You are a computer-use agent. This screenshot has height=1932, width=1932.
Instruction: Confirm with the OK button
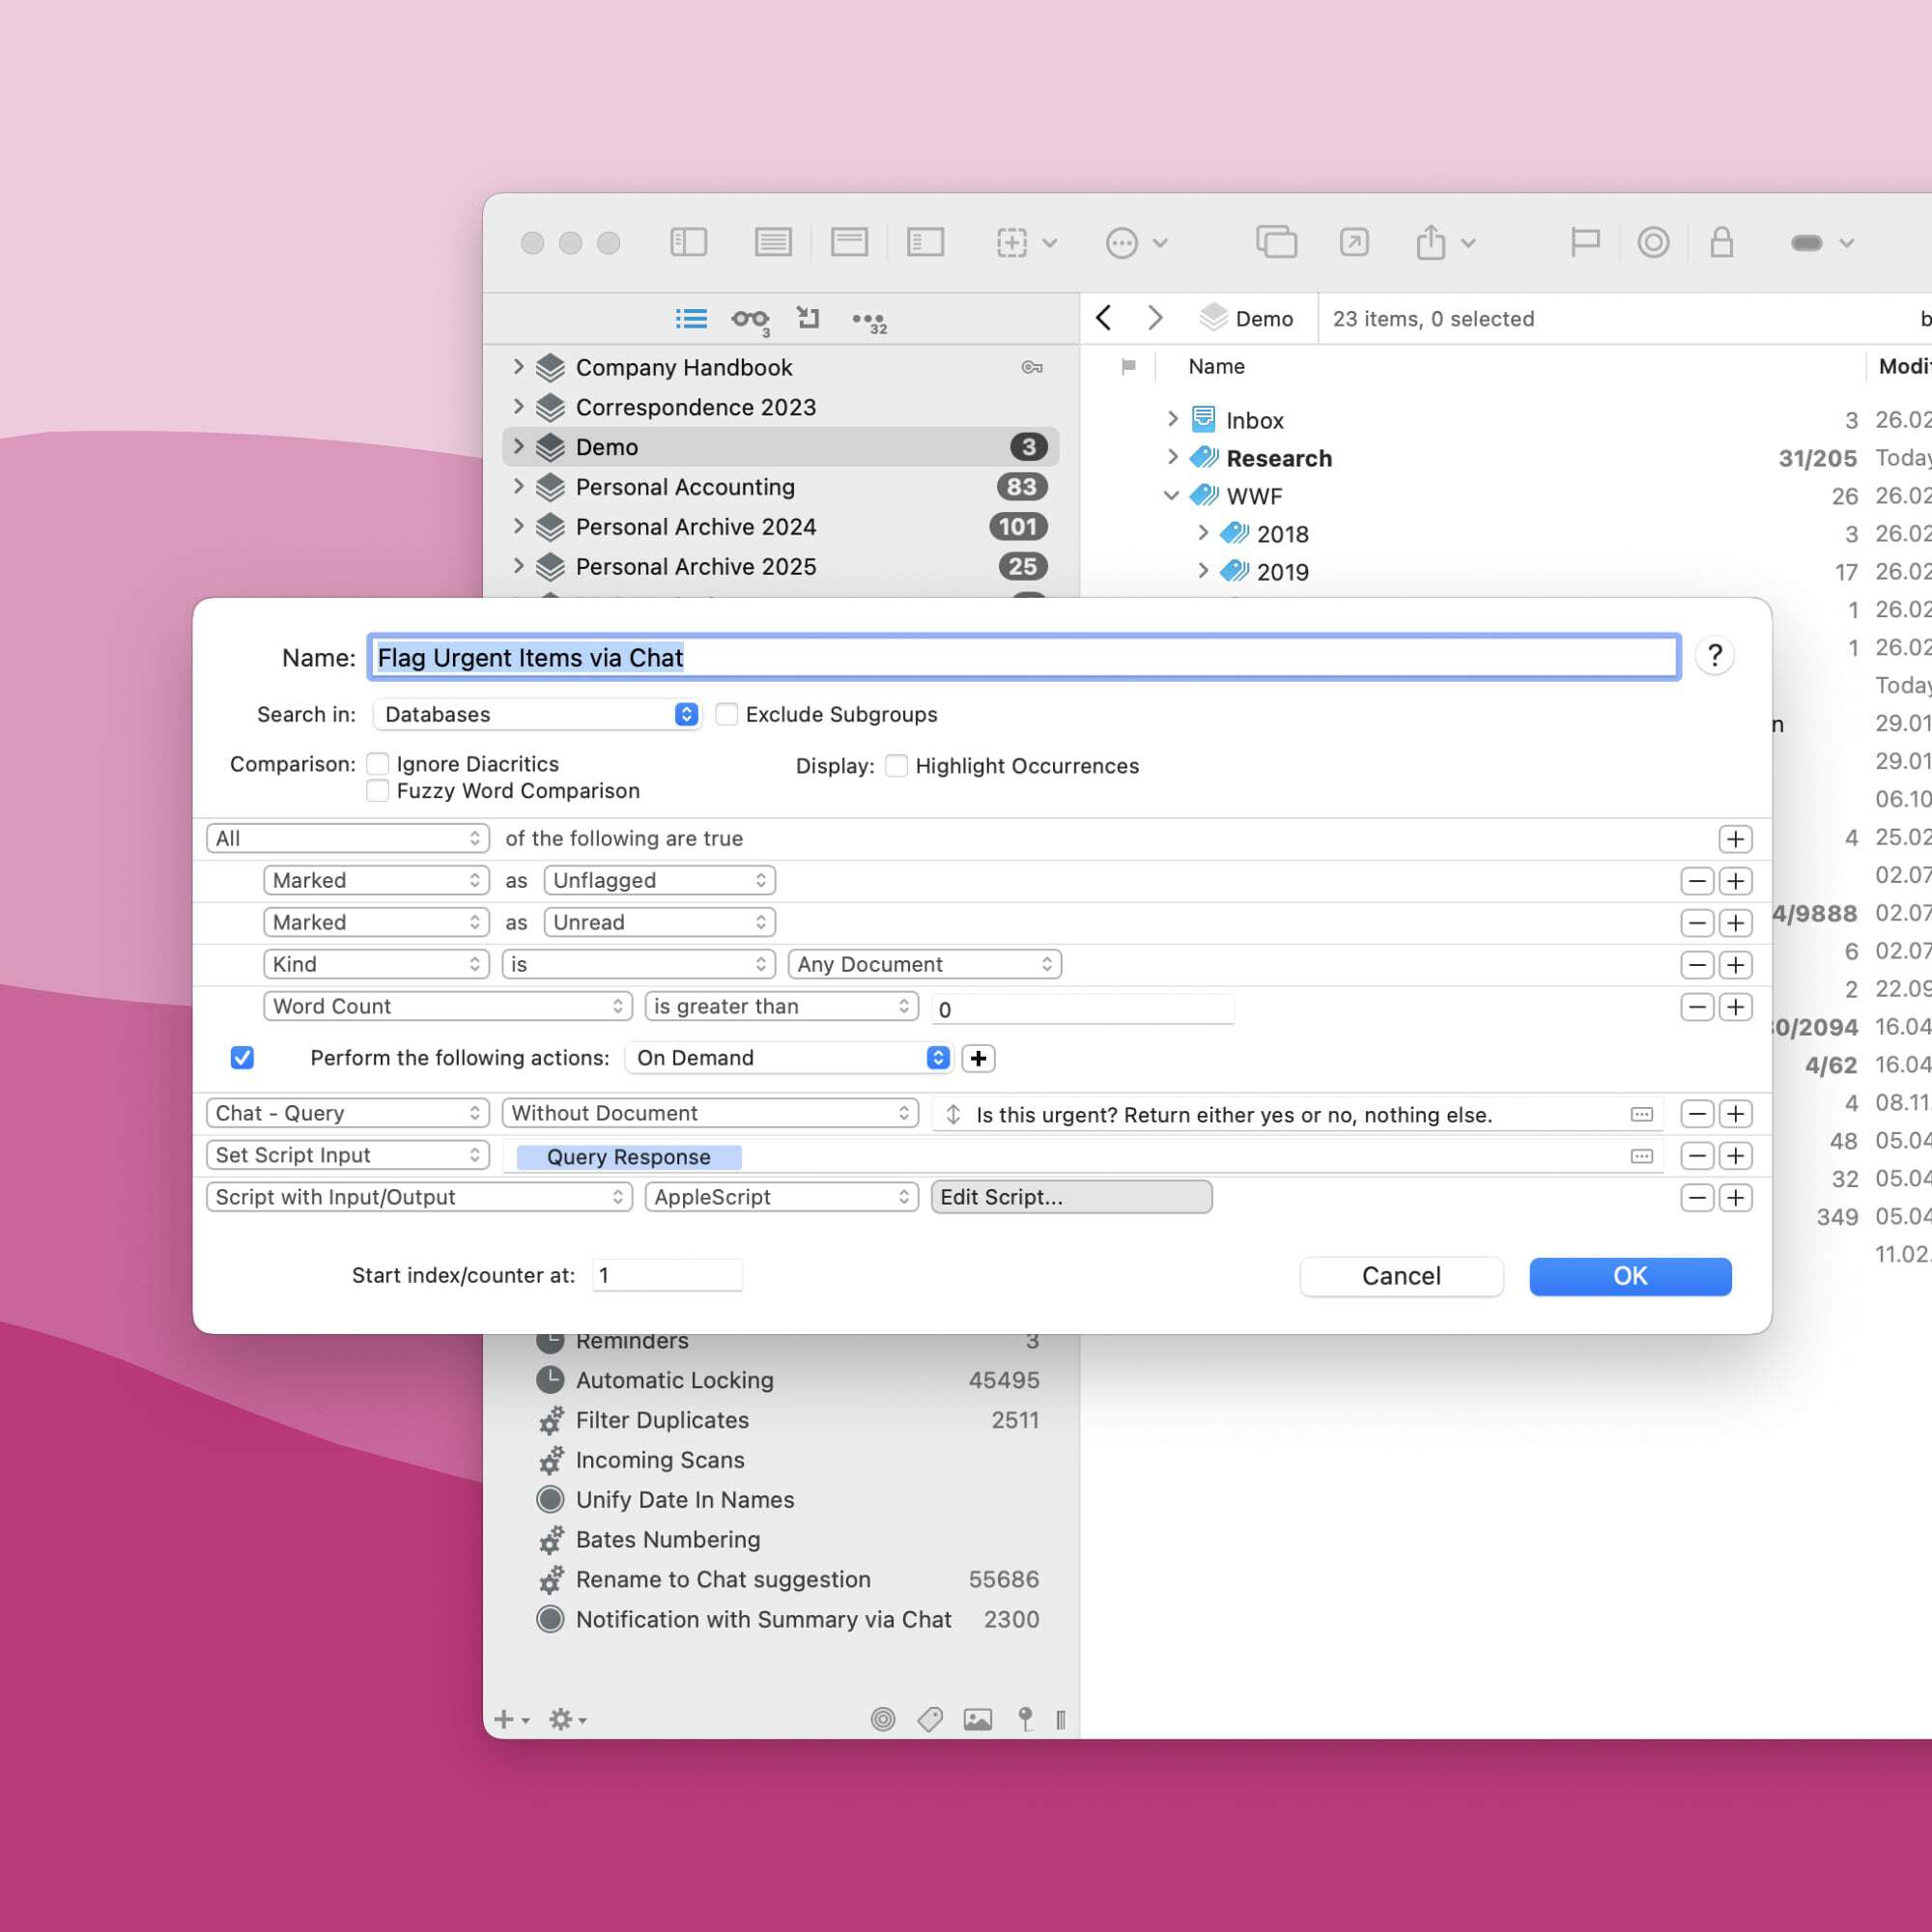(1630, 1276)
